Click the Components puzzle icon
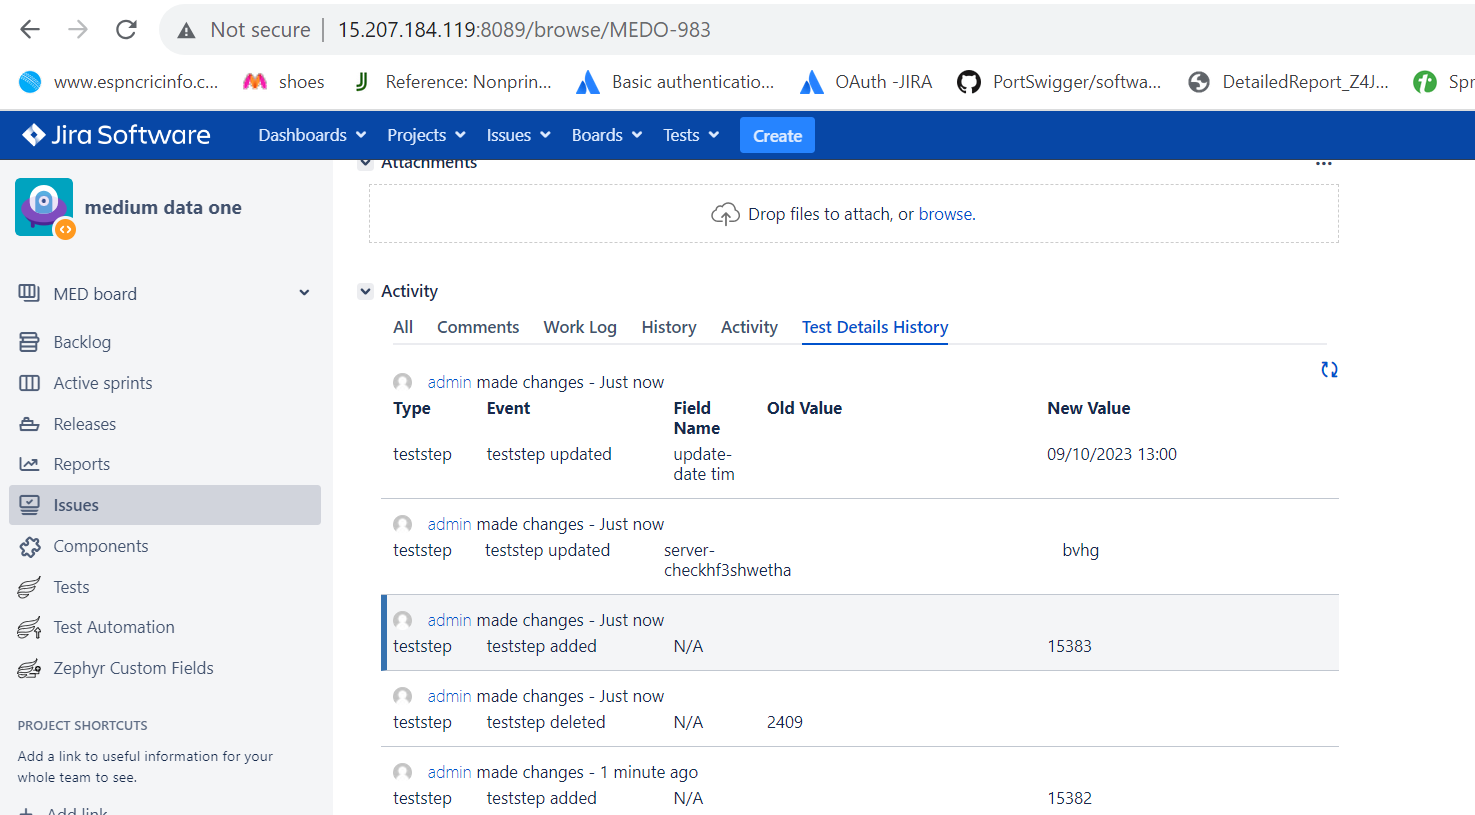Screen dimensions: 1475x815 pos(29,546)
